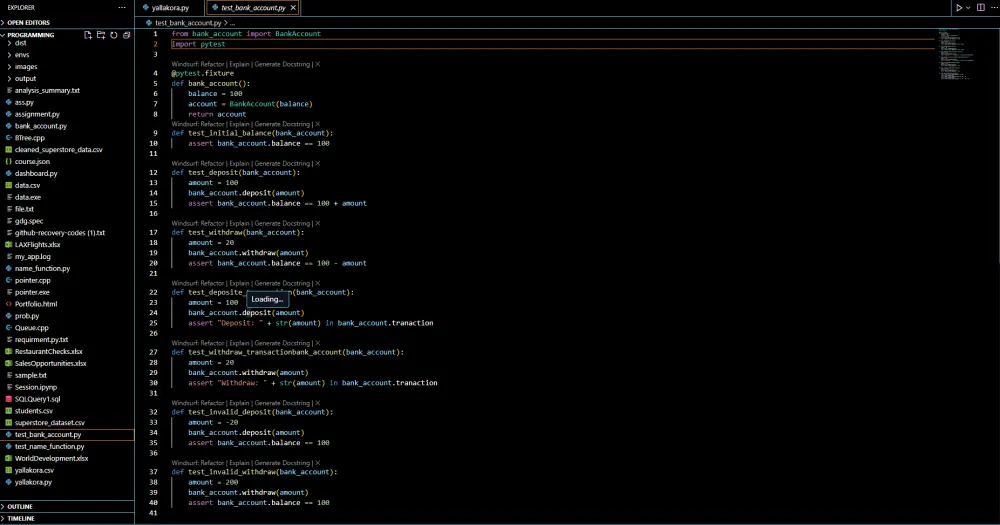Open Session.ipynb notebook
The image size is (1000, 525).
pos(36,387)
